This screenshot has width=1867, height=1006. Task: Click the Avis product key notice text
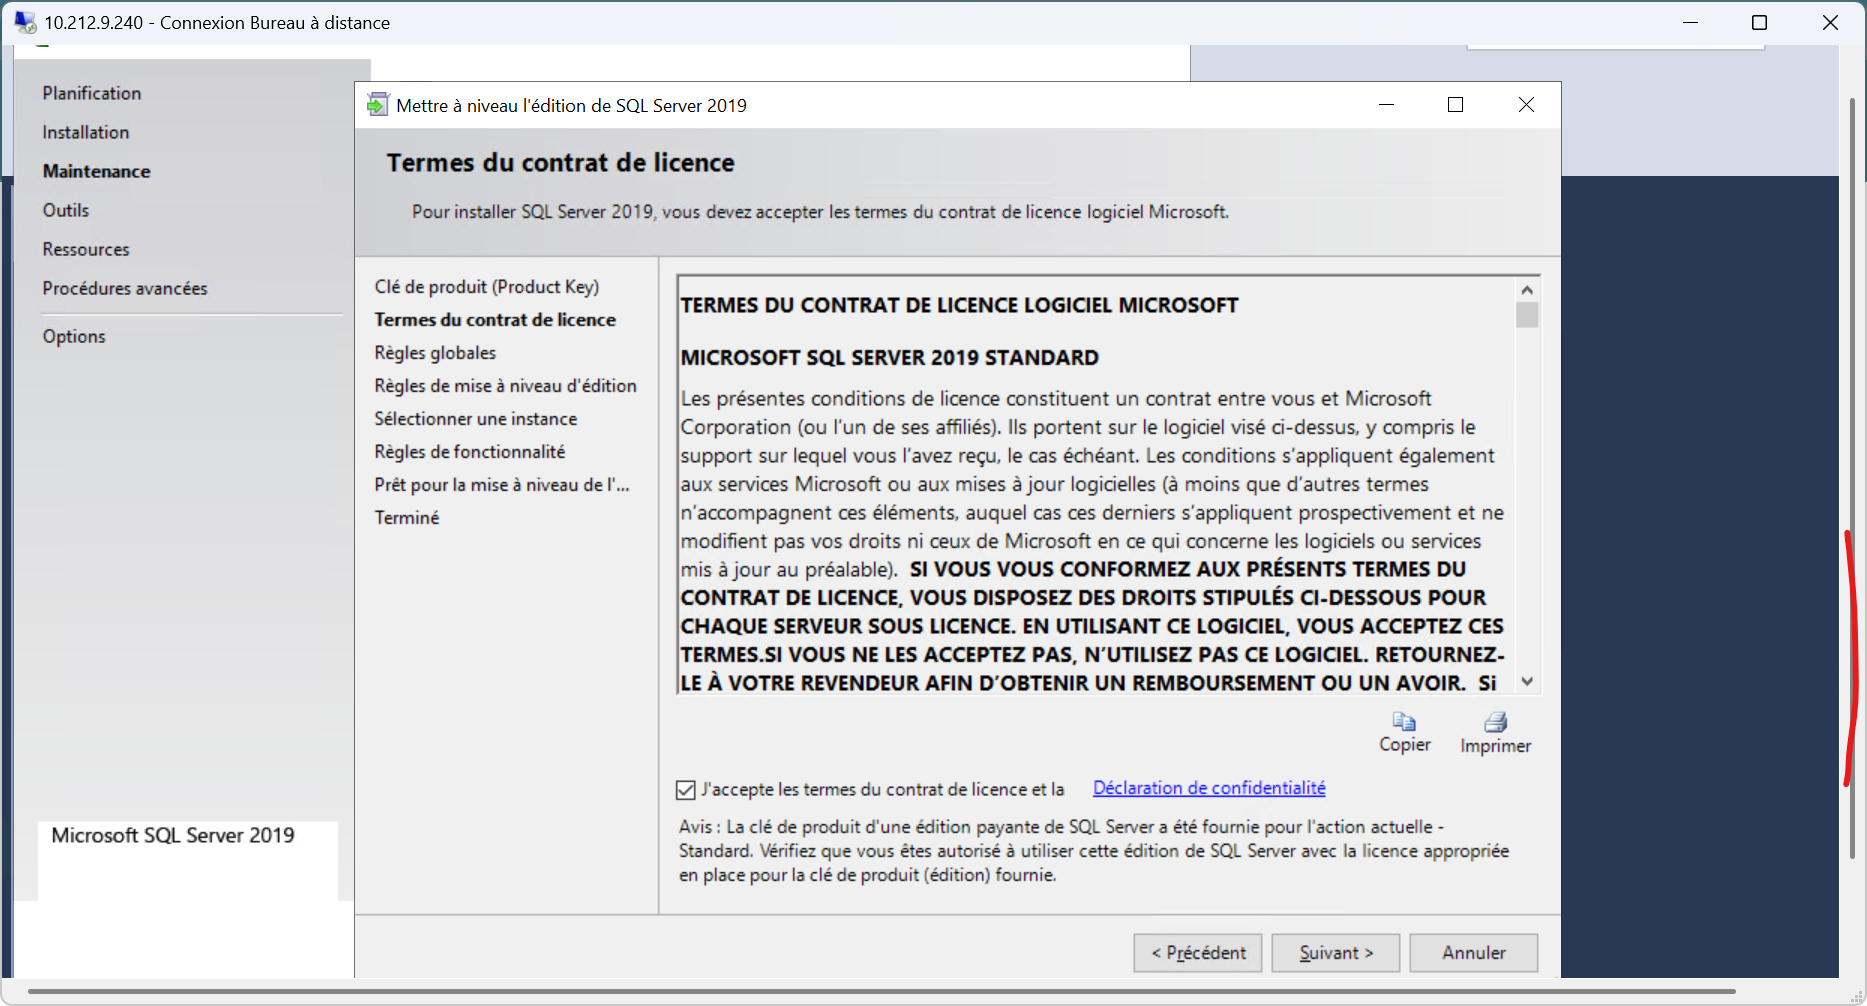(1094, 851)
